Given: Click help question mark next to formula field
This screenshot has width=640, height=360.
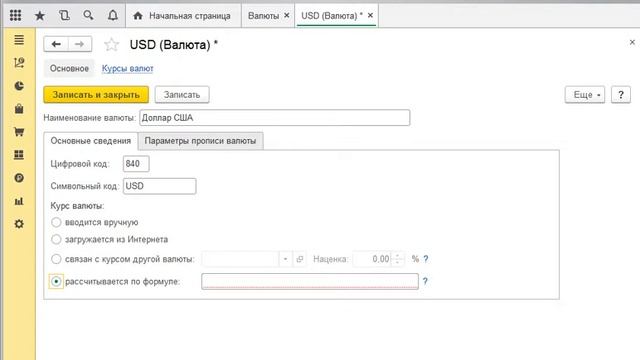Looking at the screenshot, I should pos(425,281).
